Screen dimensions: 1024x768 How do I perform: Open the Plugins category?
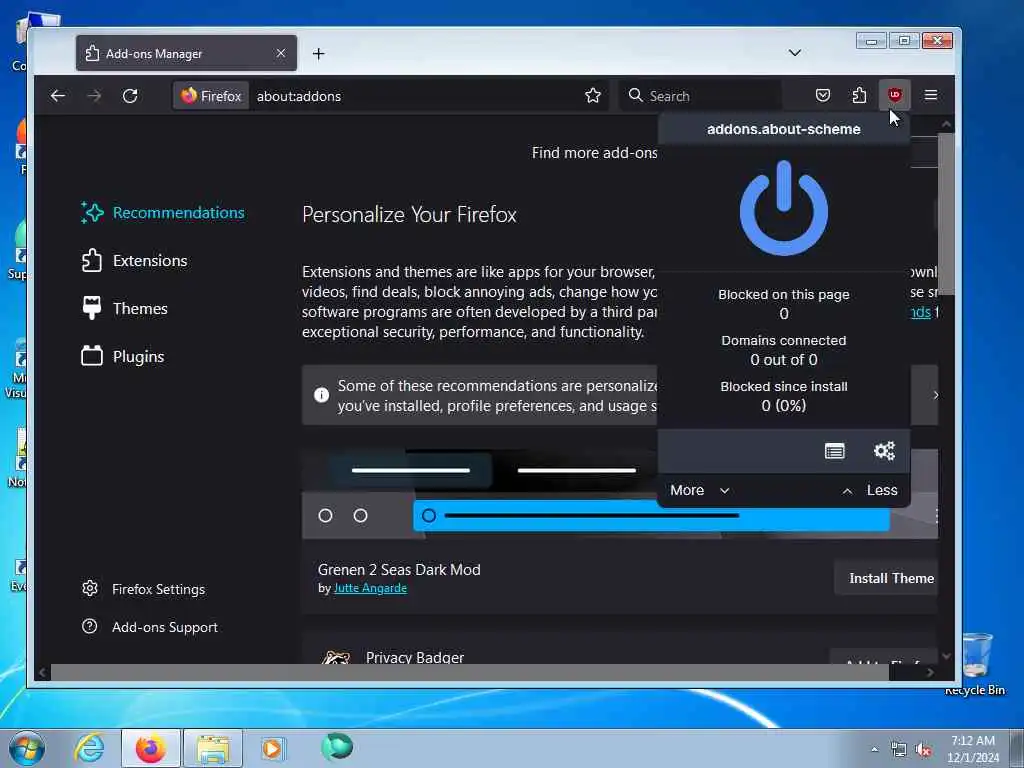123,356
